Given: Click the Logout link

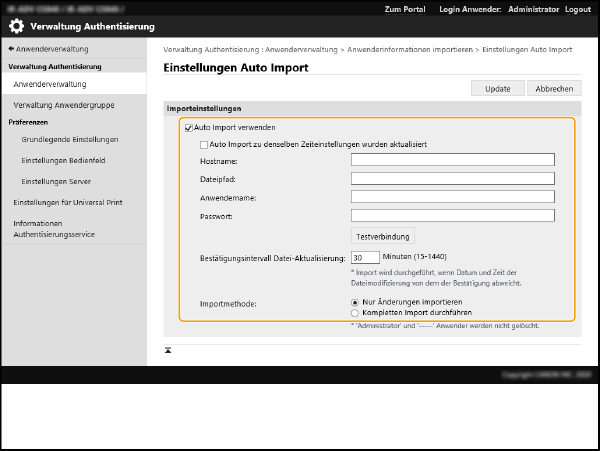Looking at the screenshot, I should point(577,9).
